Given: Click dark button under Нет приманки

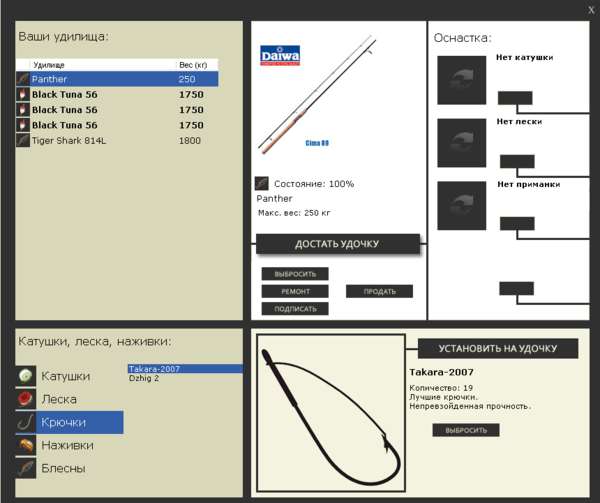Looking at the screenshot, I should coord(517,223).
